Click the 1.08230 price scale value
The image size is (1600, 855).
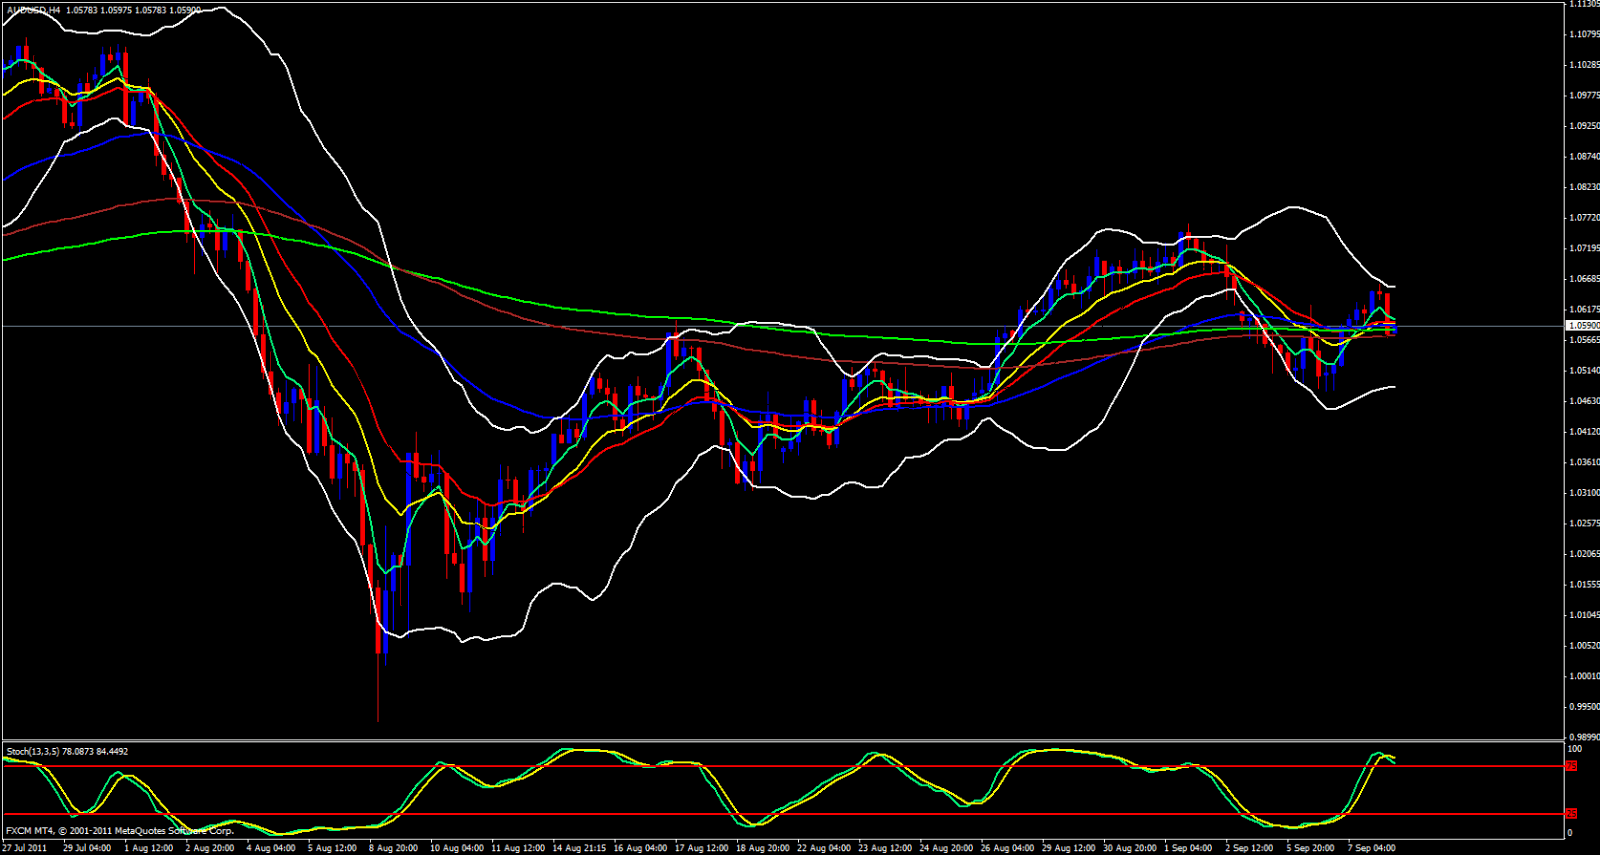point(1583,187)
